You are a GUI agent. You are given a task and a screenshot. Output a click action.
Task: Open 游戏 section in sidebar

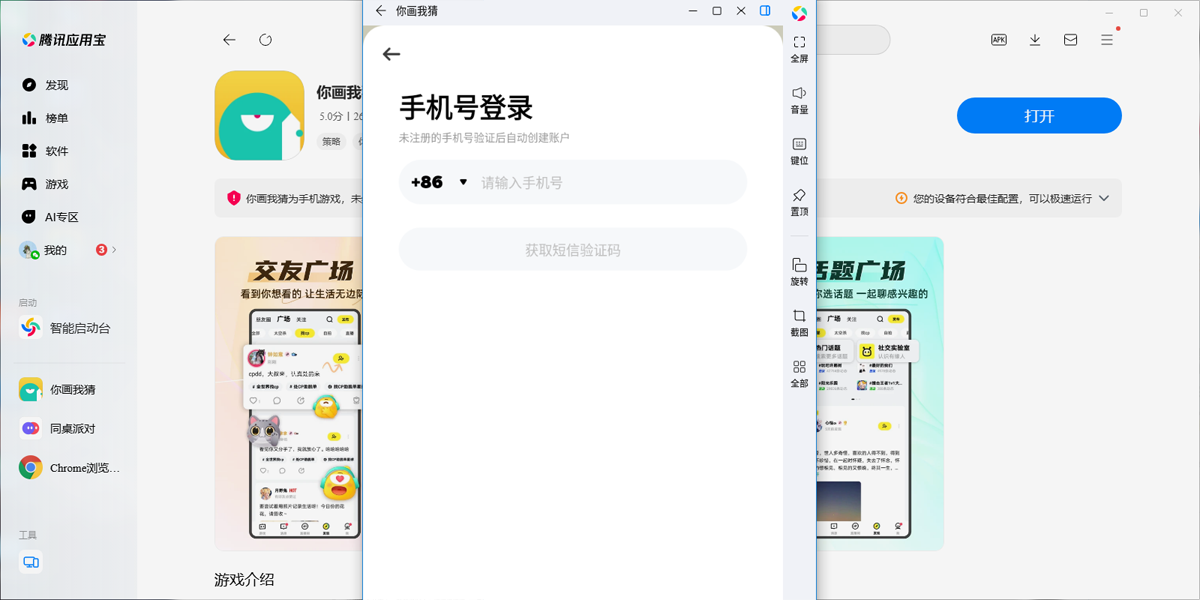pos(46,184)
